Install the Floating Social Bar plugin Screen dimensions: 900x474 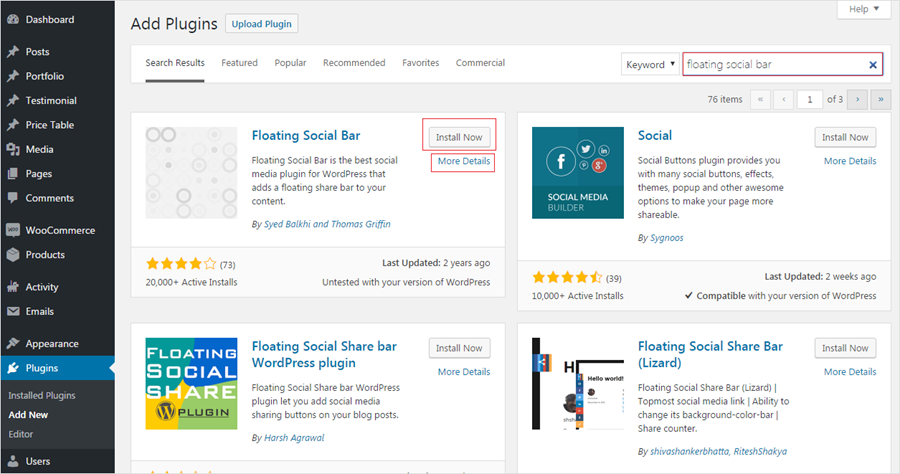pyautogui.click(x=459, y=137)
